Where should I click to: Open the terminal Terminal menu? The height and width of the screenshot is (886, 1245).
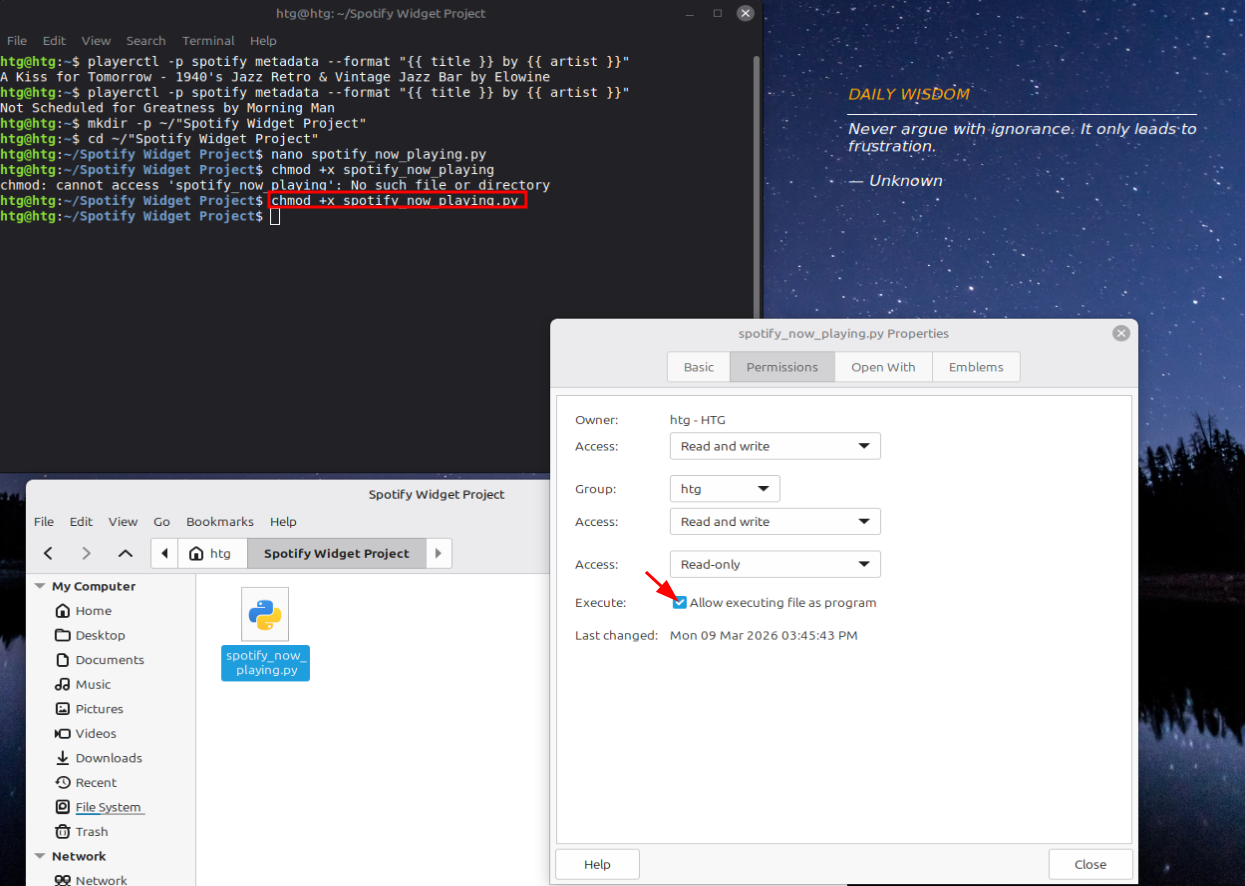click(208, 41)
